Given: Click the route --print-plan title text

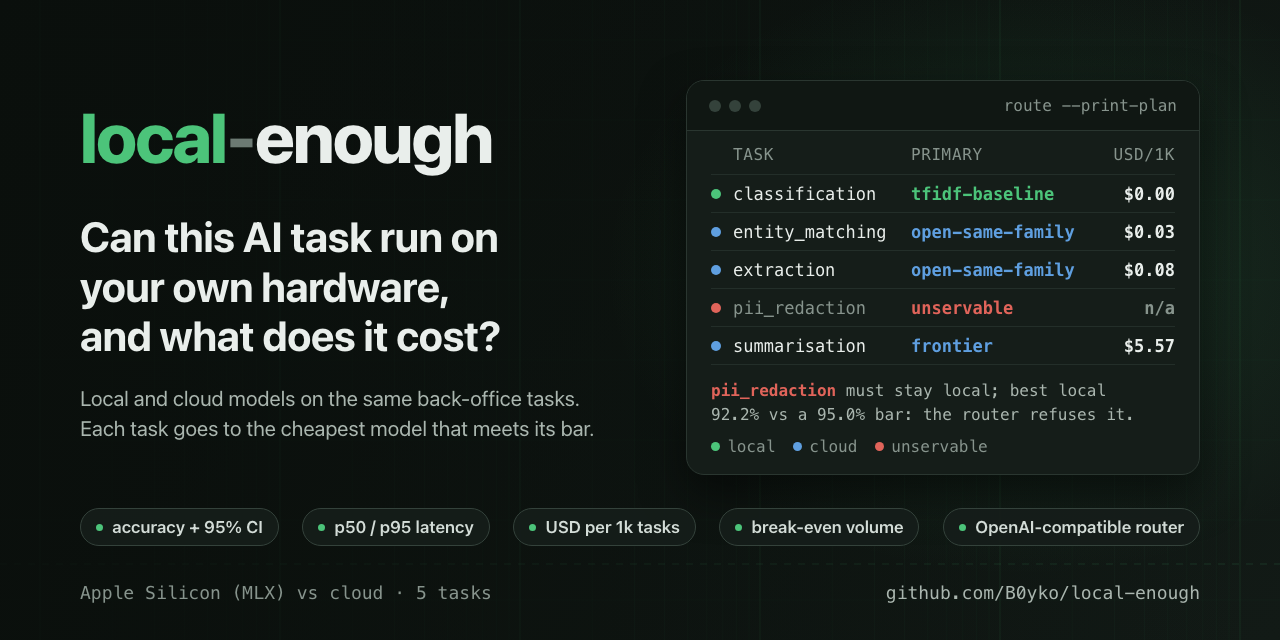Looking at the screenshot, I should [1090, 106].
